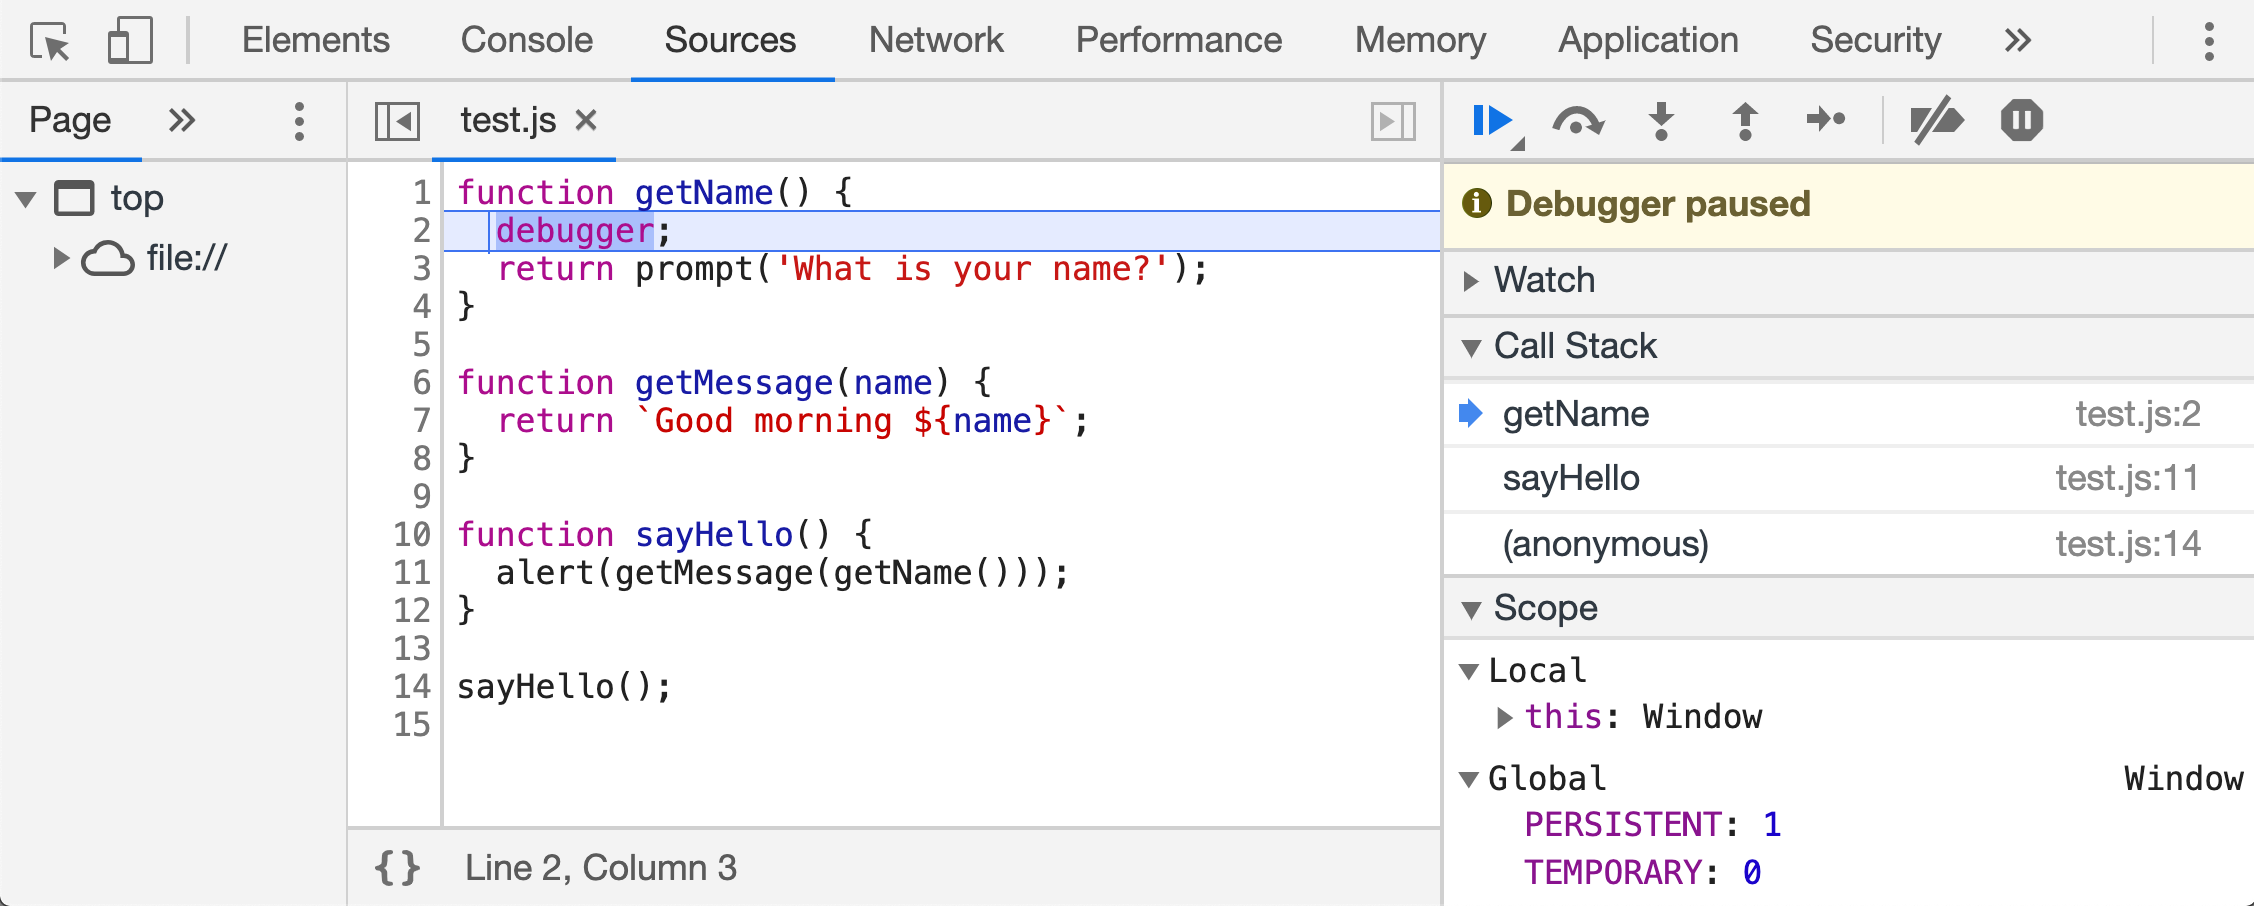Open the Network tab

935,41
